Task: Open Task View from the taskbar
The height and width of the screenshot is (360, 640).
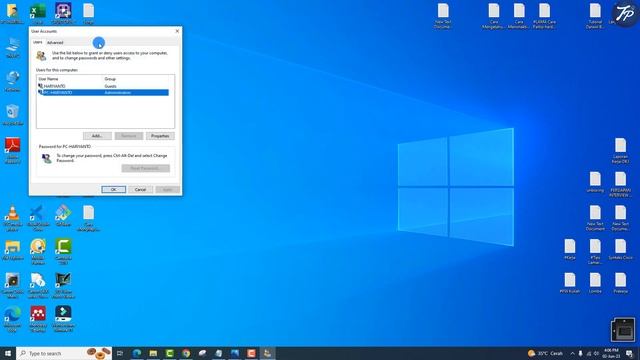Action: point(120,353)
